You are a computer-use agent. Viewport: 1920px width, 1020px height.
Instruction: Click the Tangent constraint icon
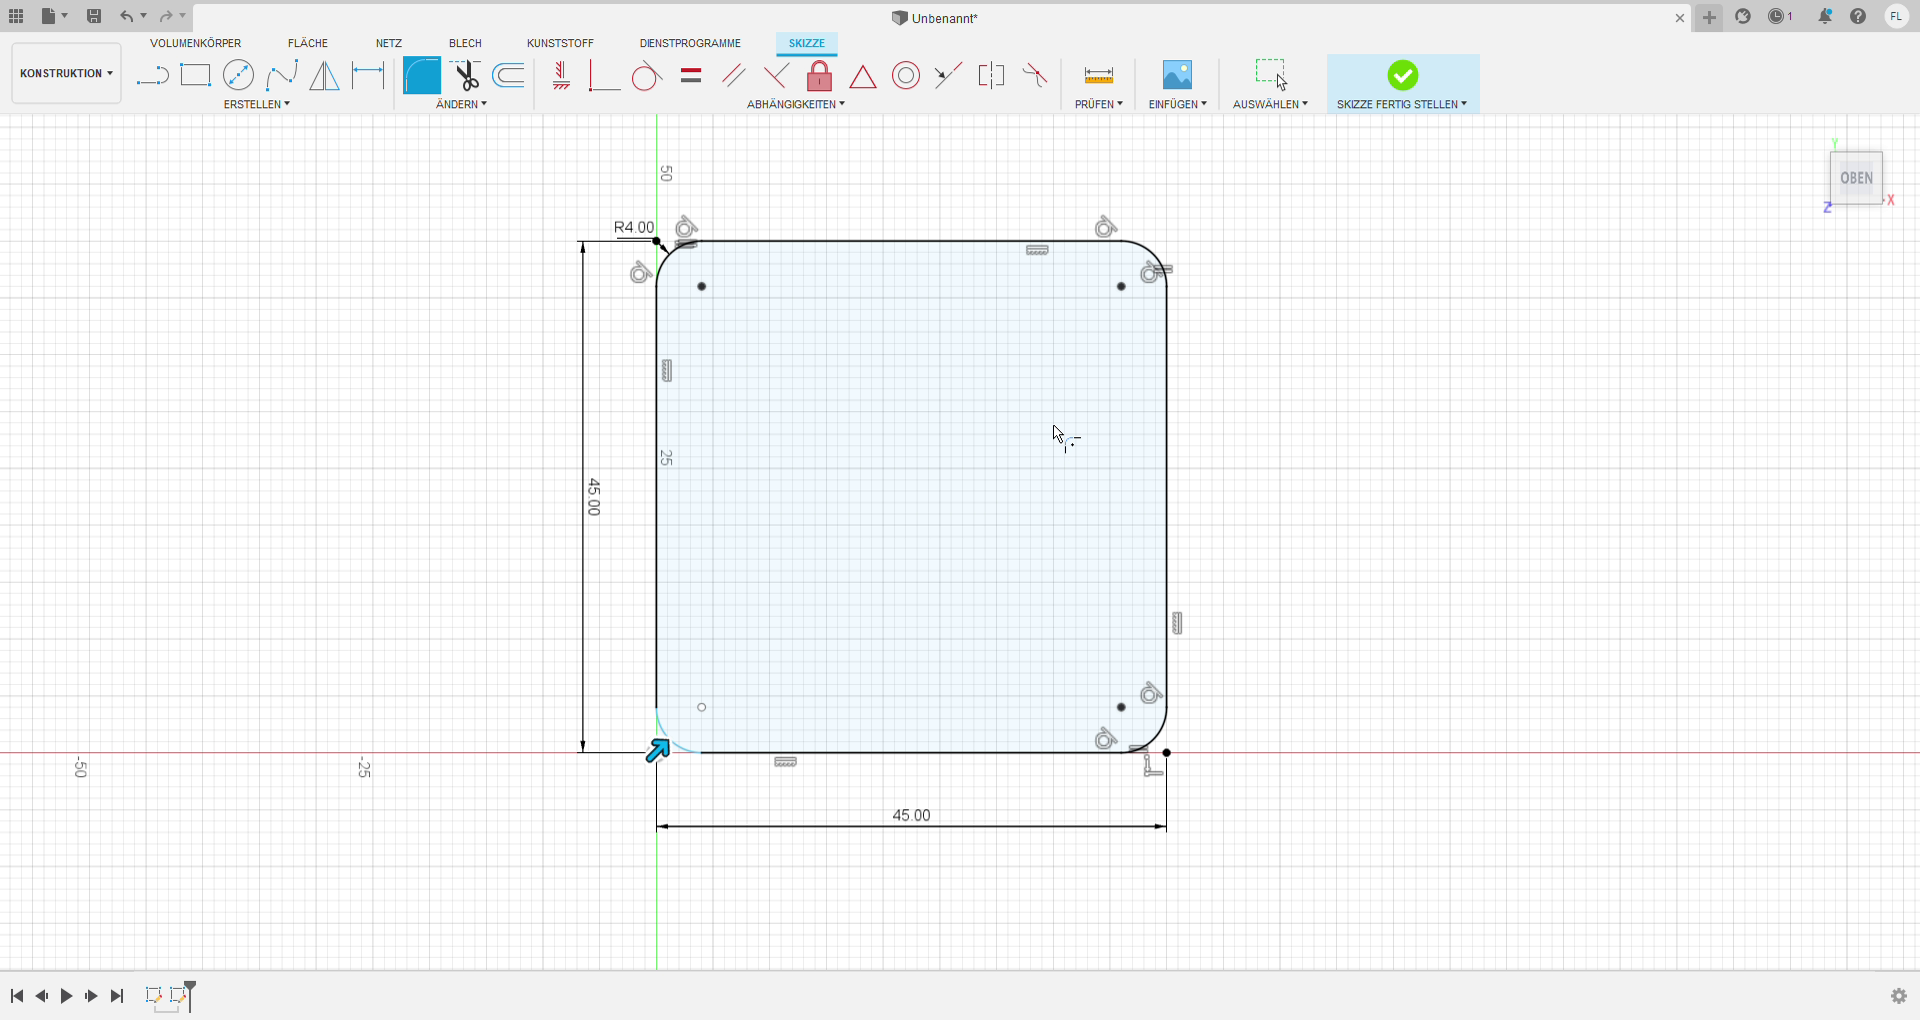click(x=646, y=76)
